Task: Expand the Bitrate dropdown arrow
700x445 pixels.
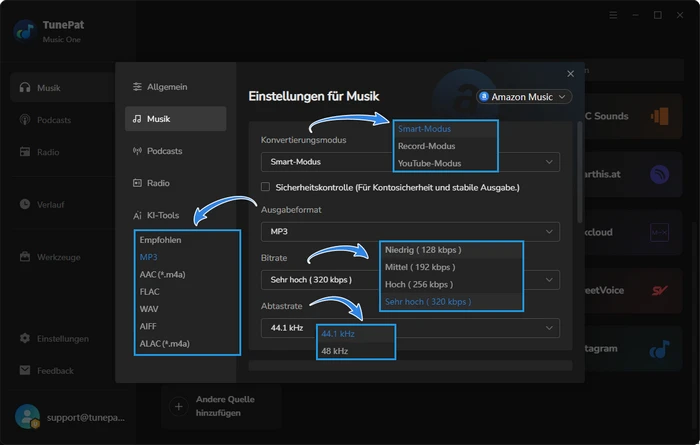Action: 549,280
